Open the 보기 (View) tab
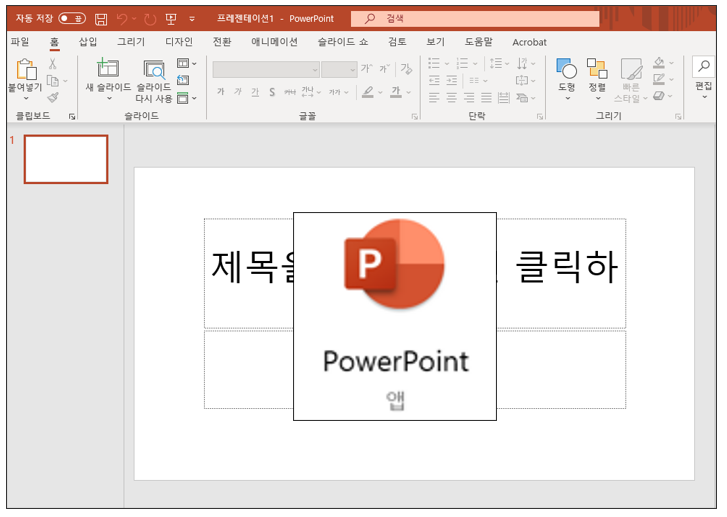The width and height of the screenshot is (727, 517). click(x=435, y=42)
